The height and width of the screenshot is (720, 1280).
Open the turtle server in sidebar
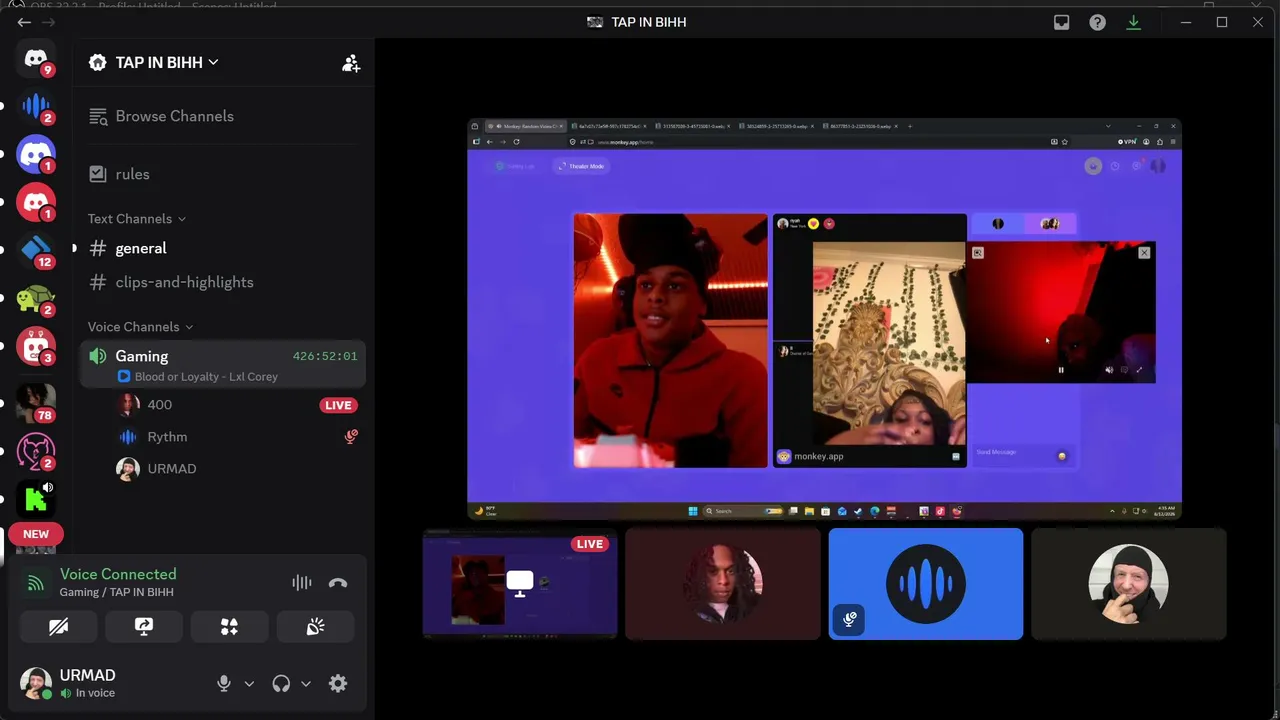pos(36,298)
